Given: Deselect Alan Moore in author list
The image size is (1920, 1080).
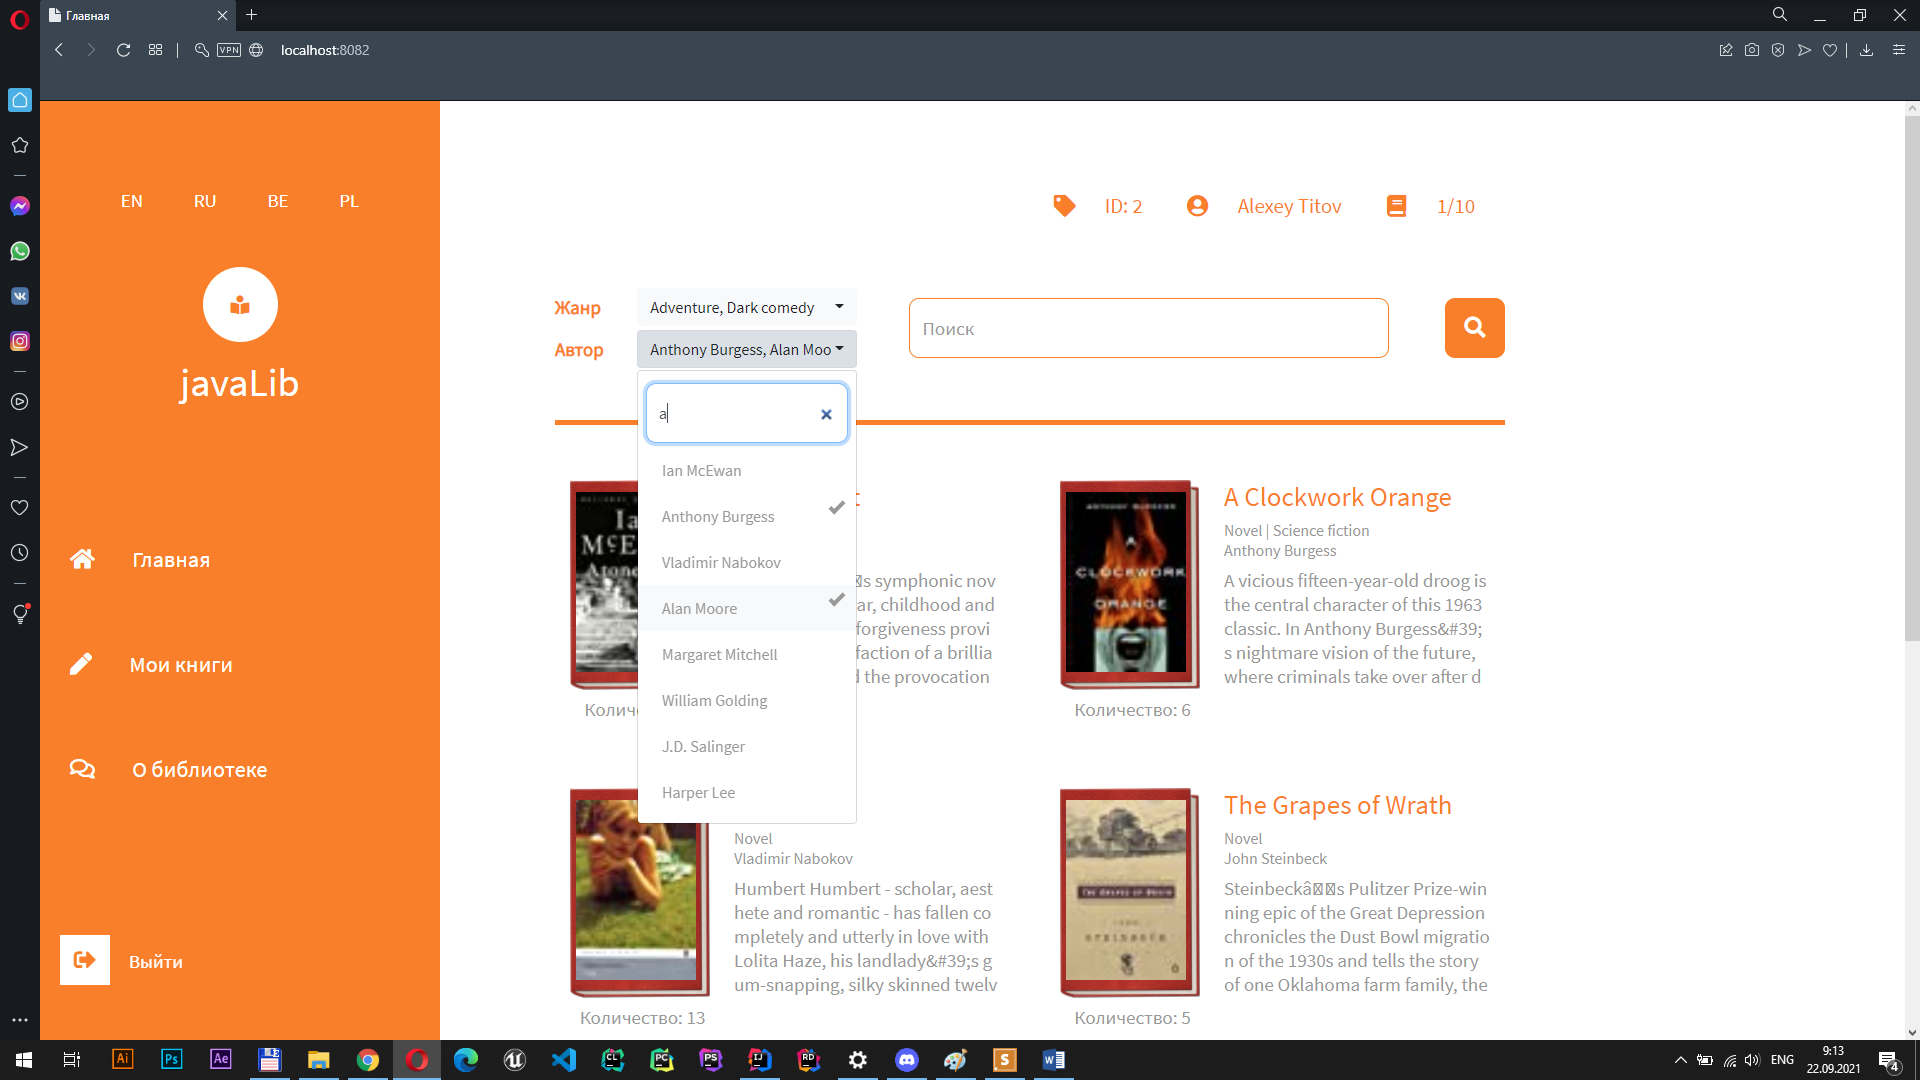Looking at the screenshot, I should pyautogui.click(x=747, y=608).
